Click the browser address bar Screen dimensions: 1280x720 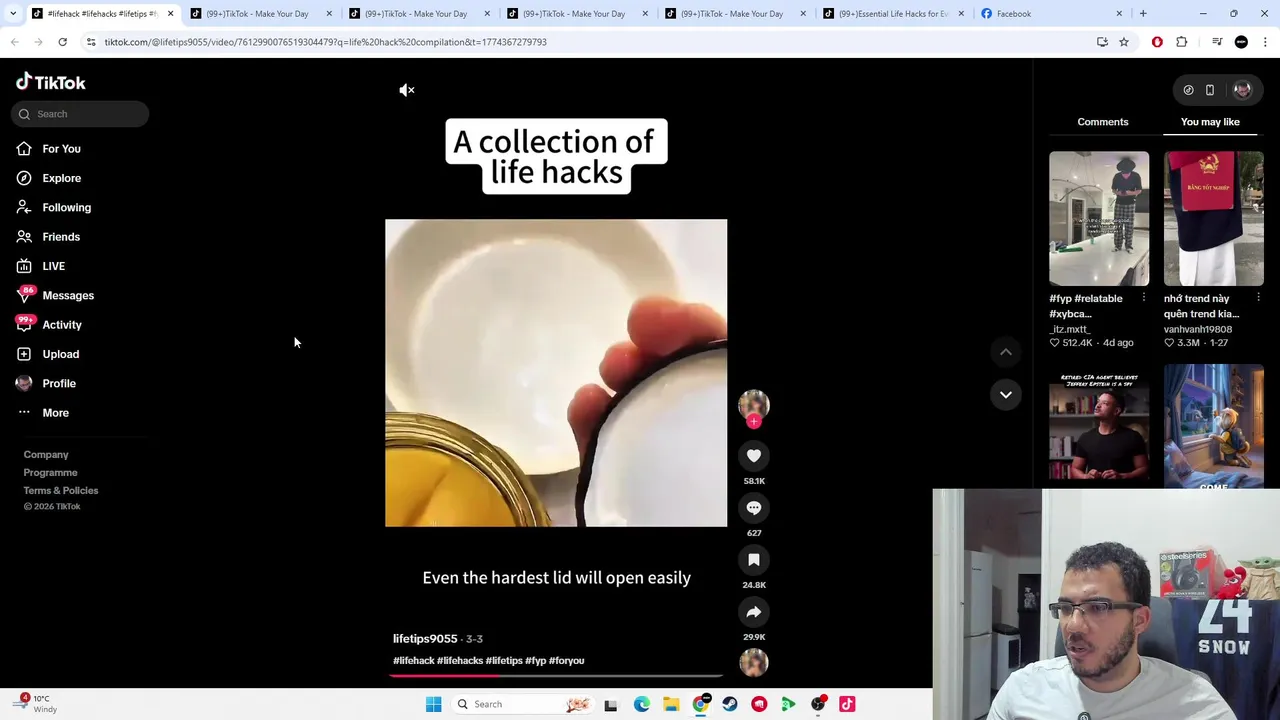[x=590, y=42]
